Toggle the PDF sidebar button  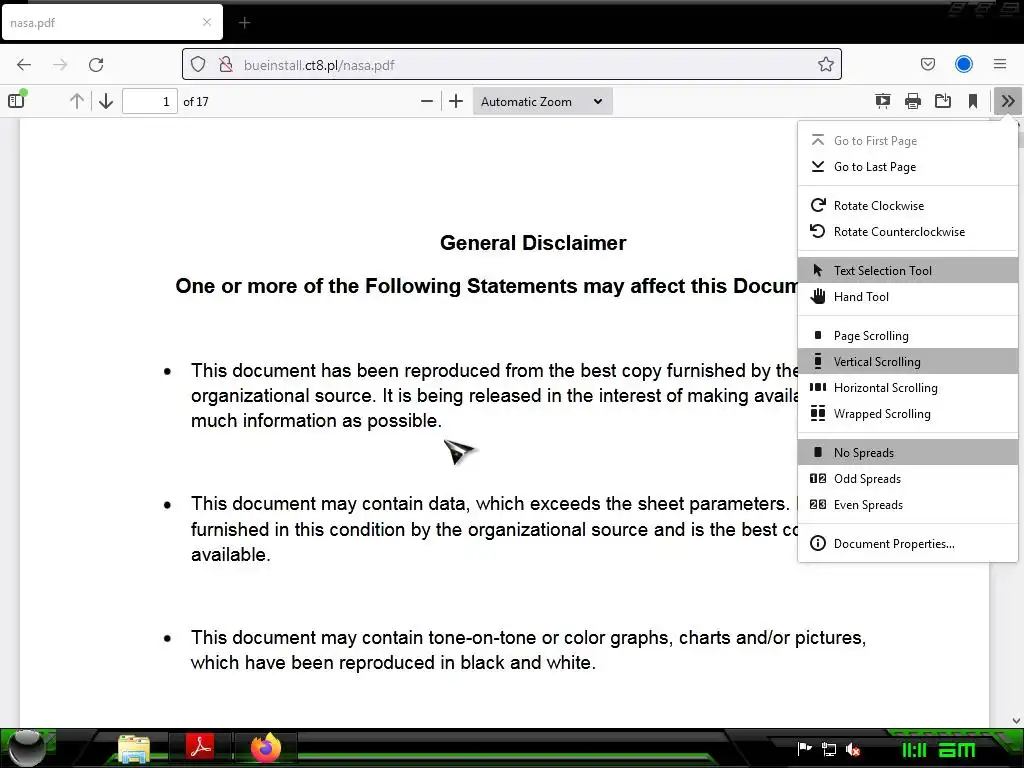tap(16, 101)
